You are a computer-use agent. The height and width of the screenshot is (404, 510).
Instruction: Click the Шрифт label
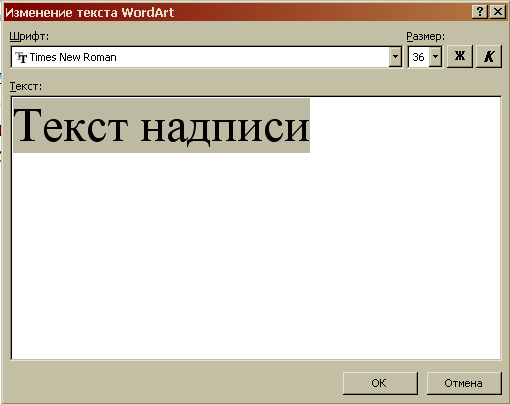tap(29, 36)
